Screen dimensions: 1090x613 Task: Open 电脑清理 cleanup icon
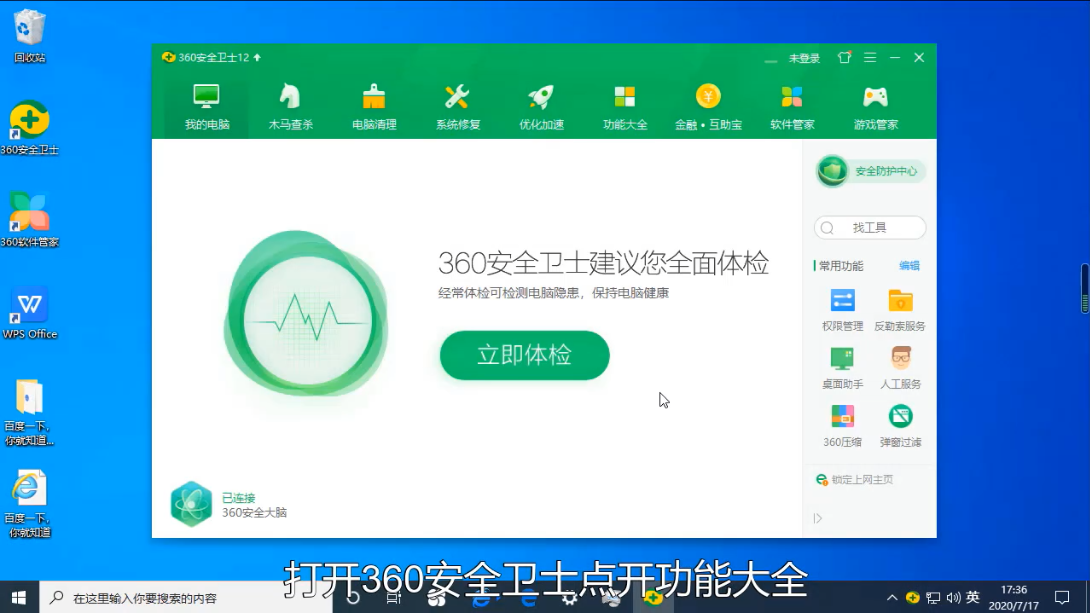coord(374,98)
